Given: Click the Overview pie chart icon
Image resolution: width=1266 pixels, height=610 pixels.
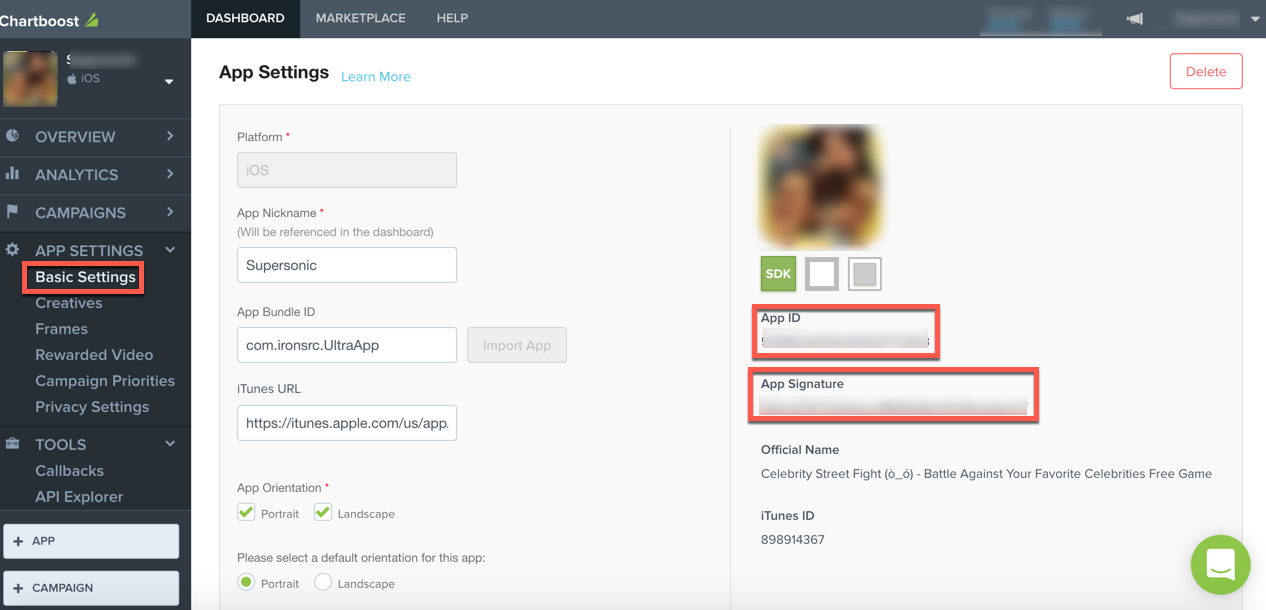Looking at the screenshot, I should (13, 136).
